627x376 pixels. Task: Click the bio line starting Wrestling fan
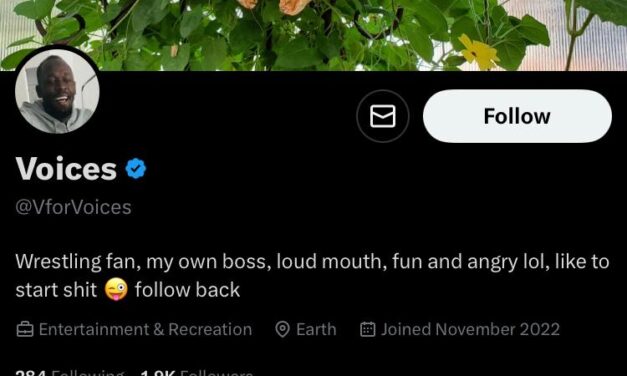click(x=312, y=262)
